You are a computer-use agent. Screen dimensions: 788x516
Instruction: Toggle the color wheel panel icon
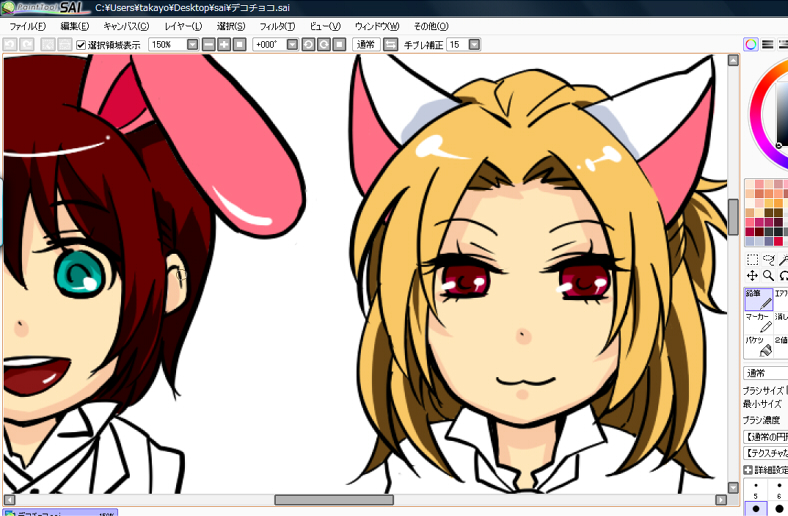pyautogui.click(x=751, y=45)
